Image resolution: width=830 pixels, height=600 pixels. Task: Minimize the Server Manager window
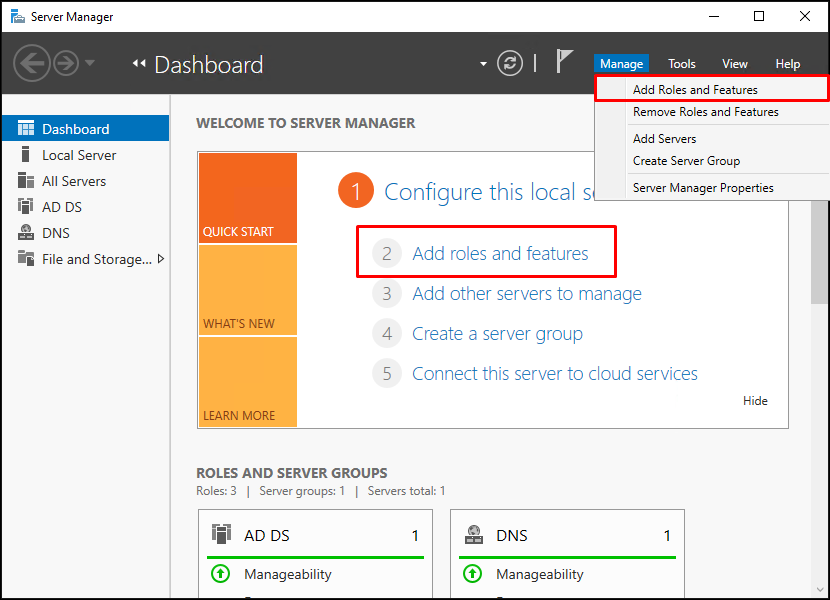pyautogui.click(x=714, y=16)
